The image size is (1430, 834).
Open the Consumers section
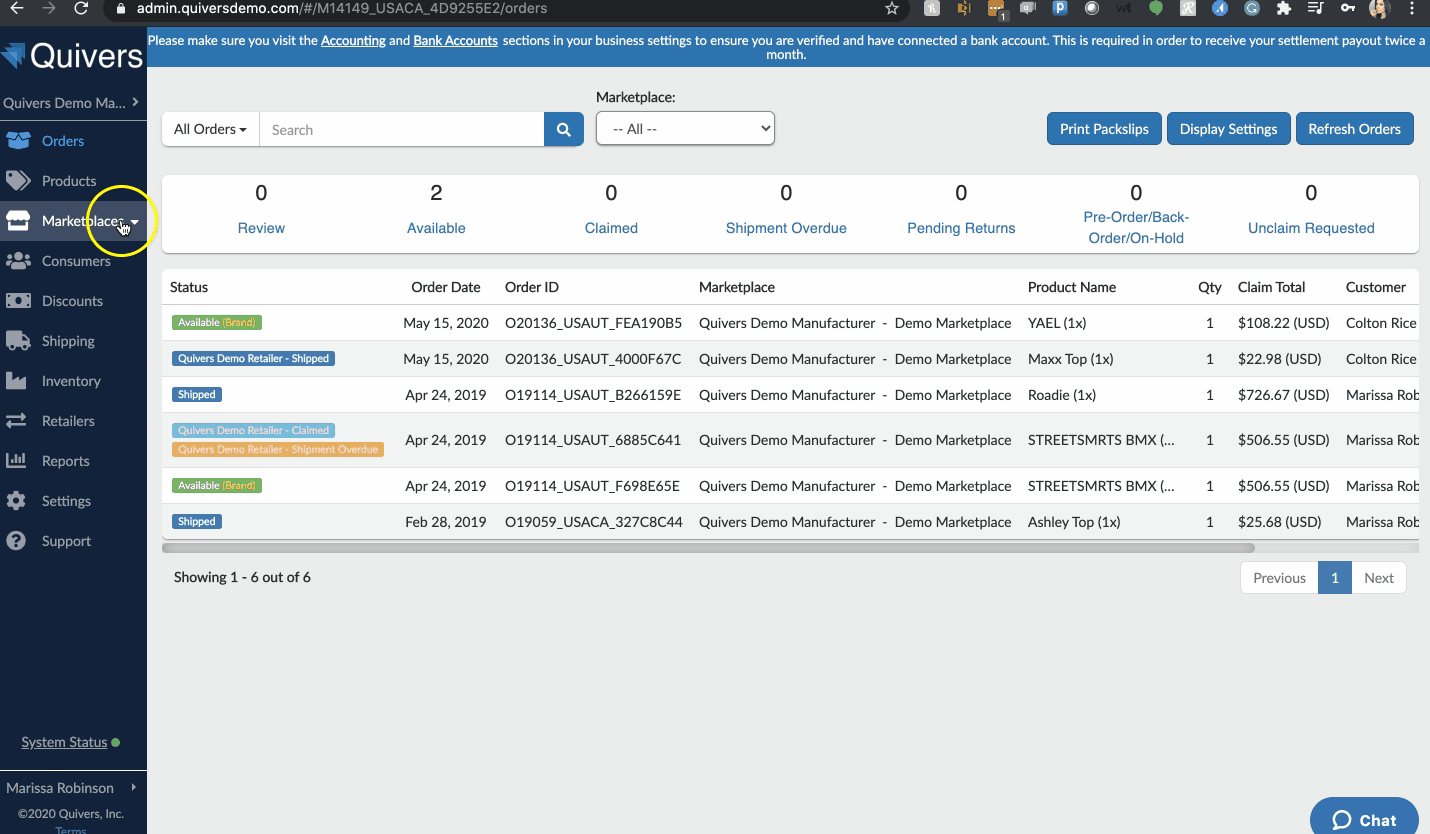pos(76,261)
